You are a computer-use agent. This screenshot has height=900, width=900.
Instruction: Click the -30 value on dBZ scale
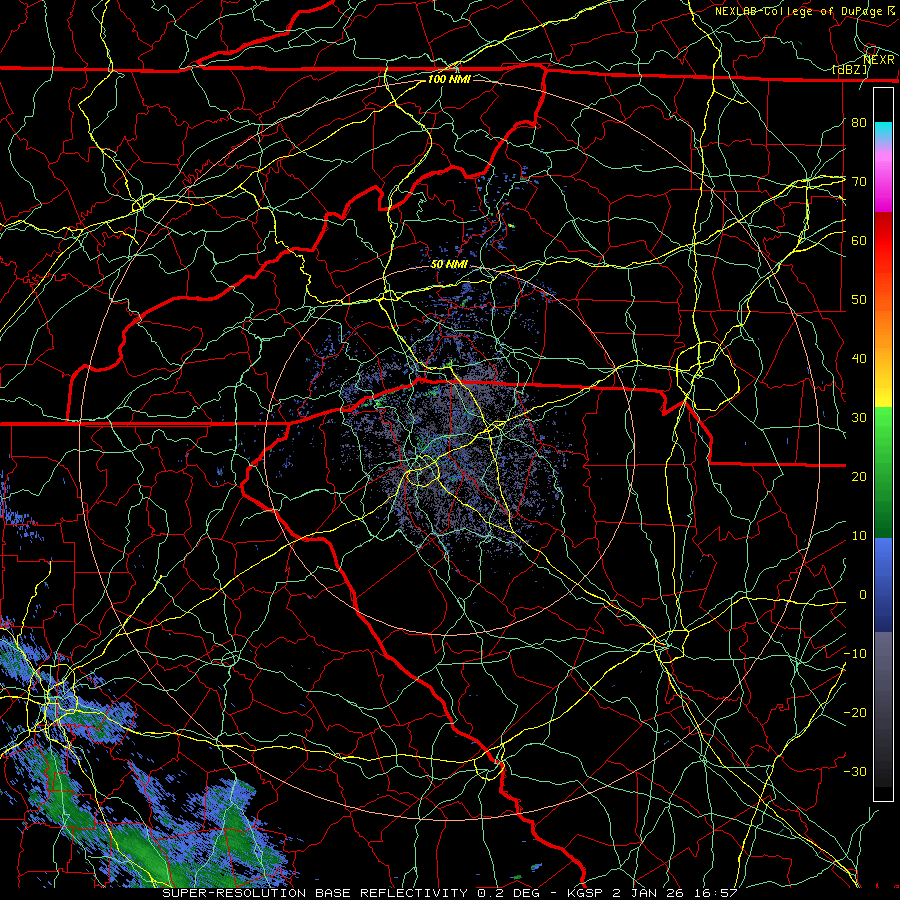coord(855,772)
